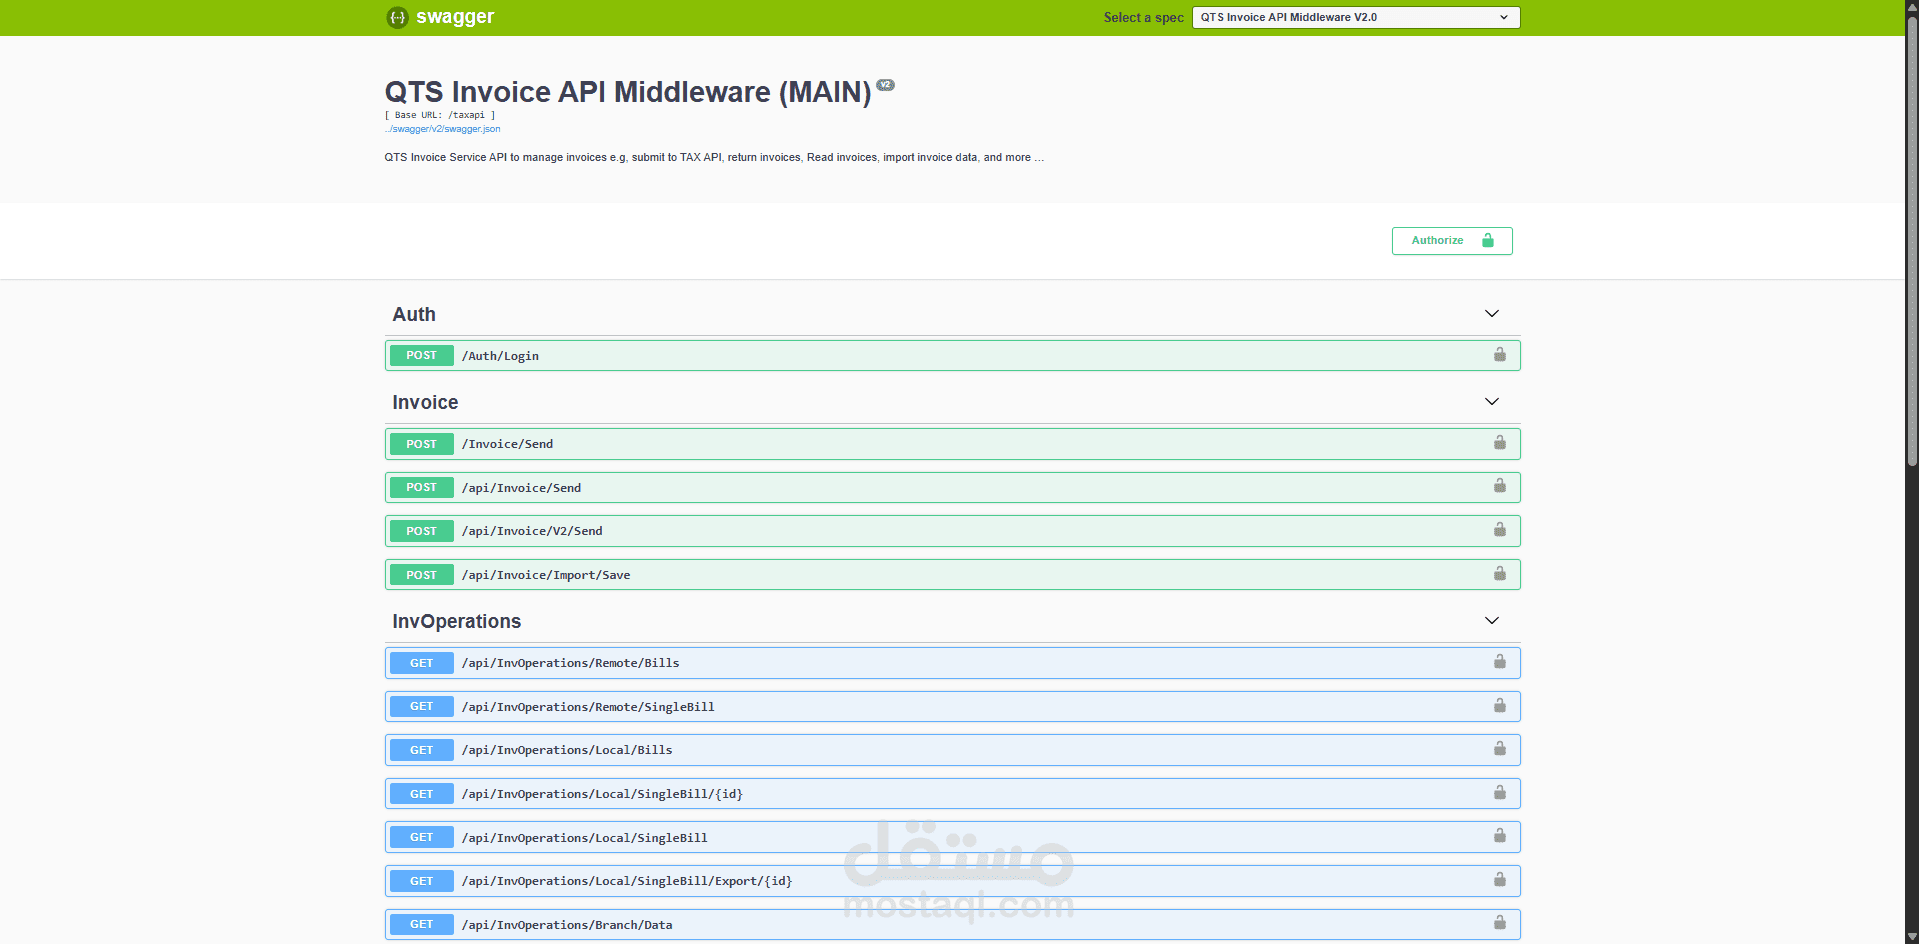Click the swagger wordmark in header

coord(455,17)
